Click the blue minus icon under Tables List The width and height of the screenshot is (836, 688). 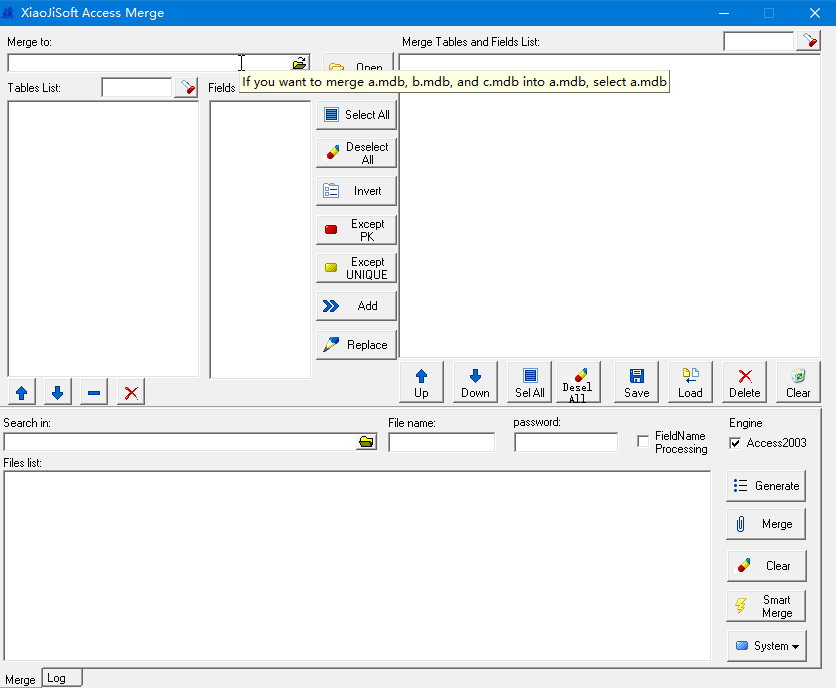tap(94, 393)
